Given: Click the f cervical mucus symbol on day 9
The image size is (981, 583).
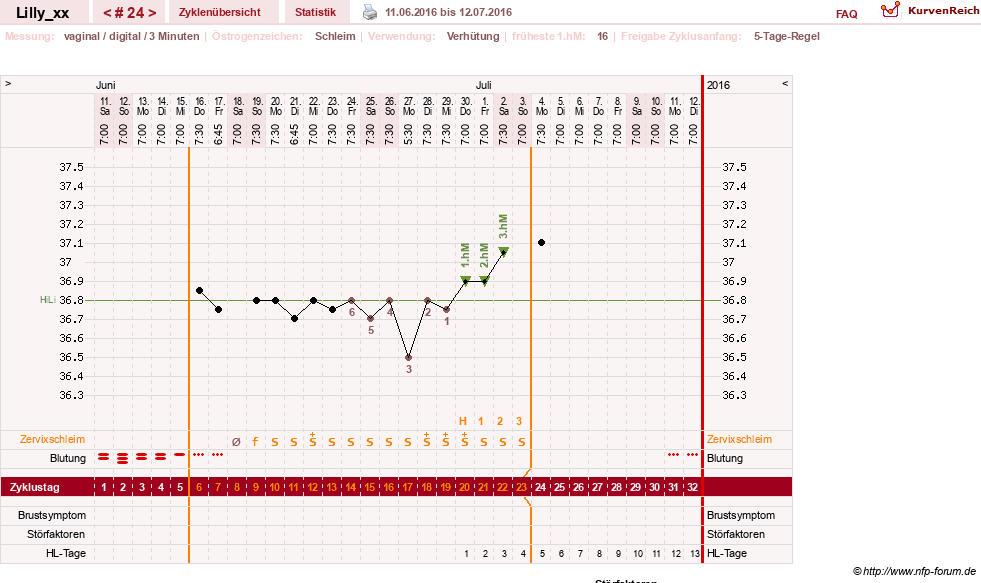Looking at the screenshot, I should [x=255, y=442].
